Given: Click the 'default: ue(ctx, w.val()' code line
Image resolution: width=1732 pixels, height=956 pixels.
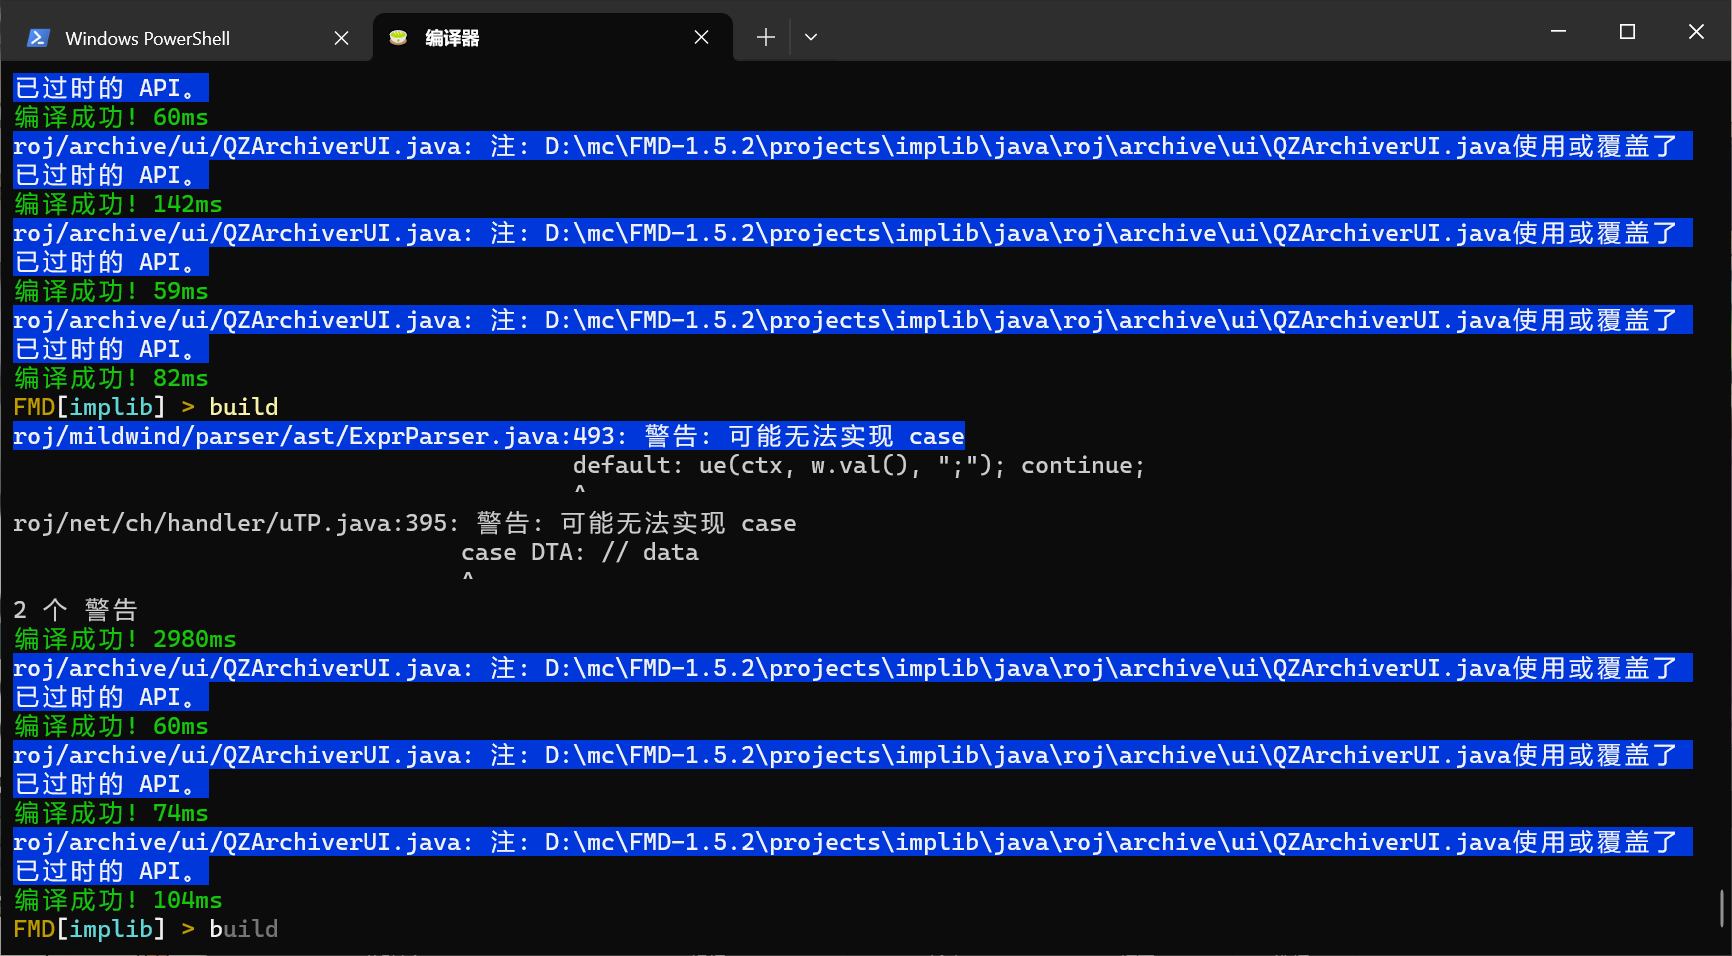Looking at the screenshot, I should pos(859,465).
